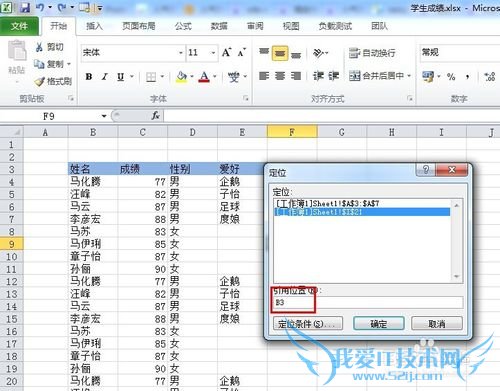Switch to the 视图 tab

pos(291,26)
